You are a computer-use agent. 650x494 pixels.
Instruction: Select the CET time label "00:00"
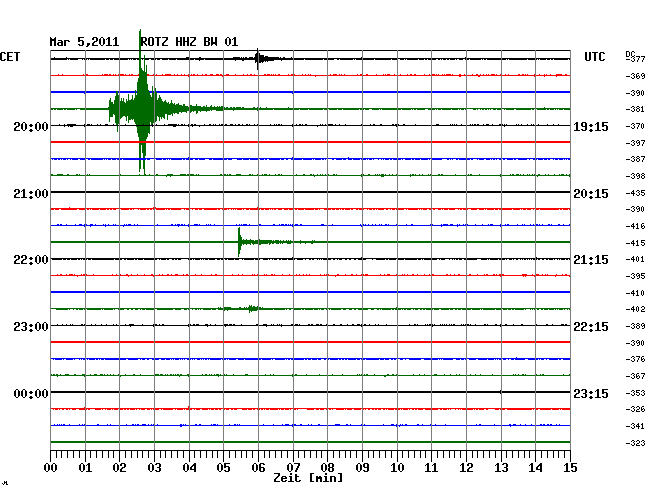(31, 393)
